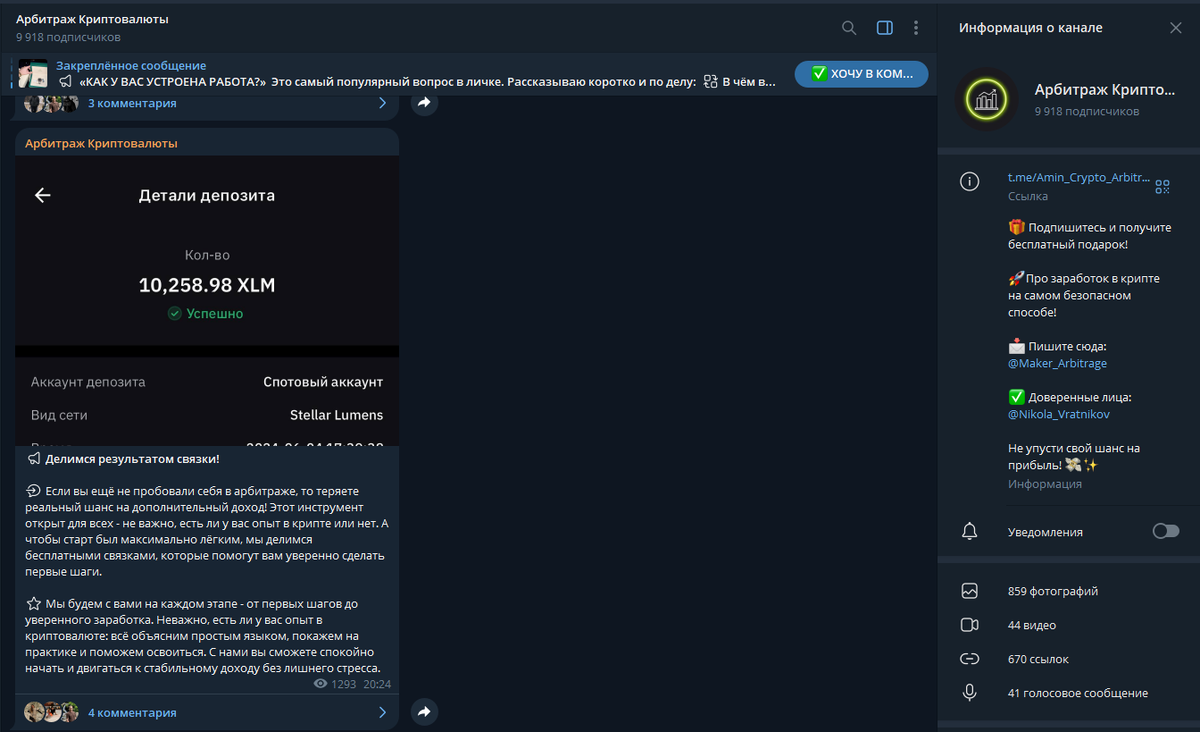The image size is (1200, 732).
Task: Click the Не упусти свой шанс на прибыль! line
Action: [1074, 457]
